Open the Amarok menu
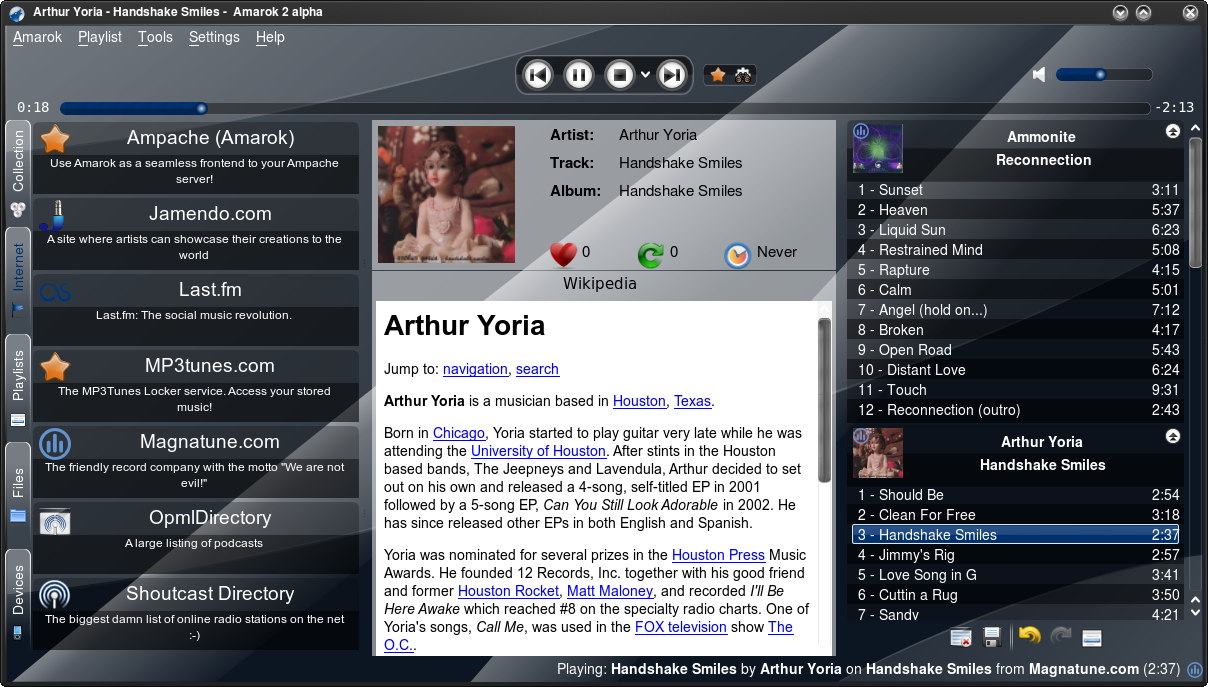The image size is (1208, 687). tap(37, 37)
